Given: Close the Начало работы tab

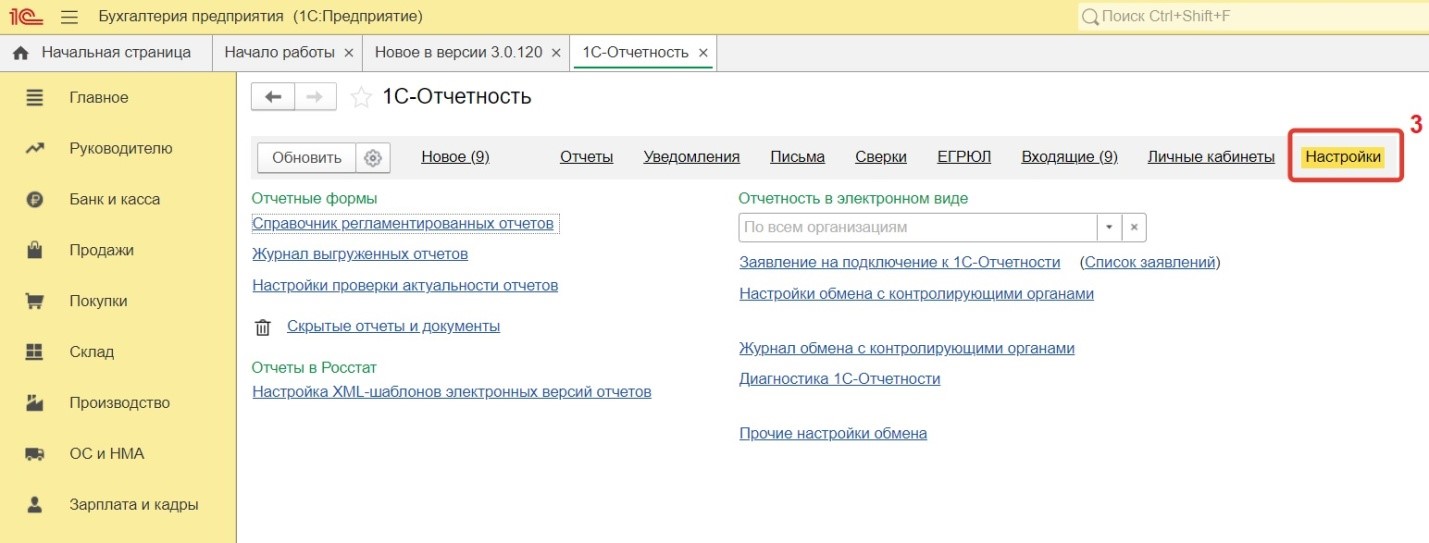Looking at the screenshot, I should [x=348, y=53].
